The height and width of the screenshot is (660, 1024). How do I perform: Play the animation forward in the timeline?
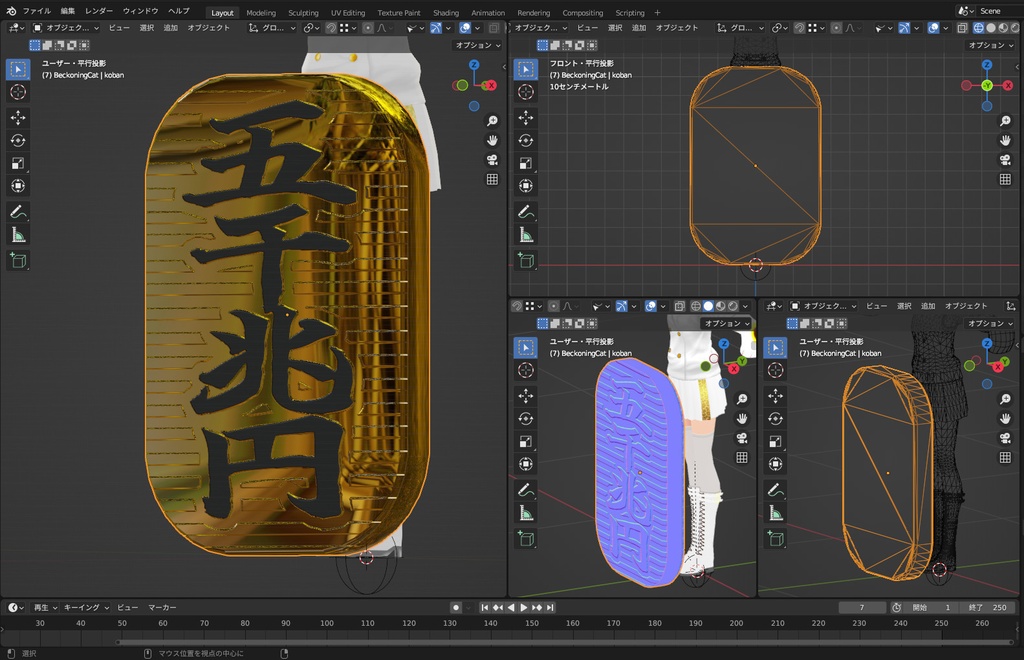point(524,607)
